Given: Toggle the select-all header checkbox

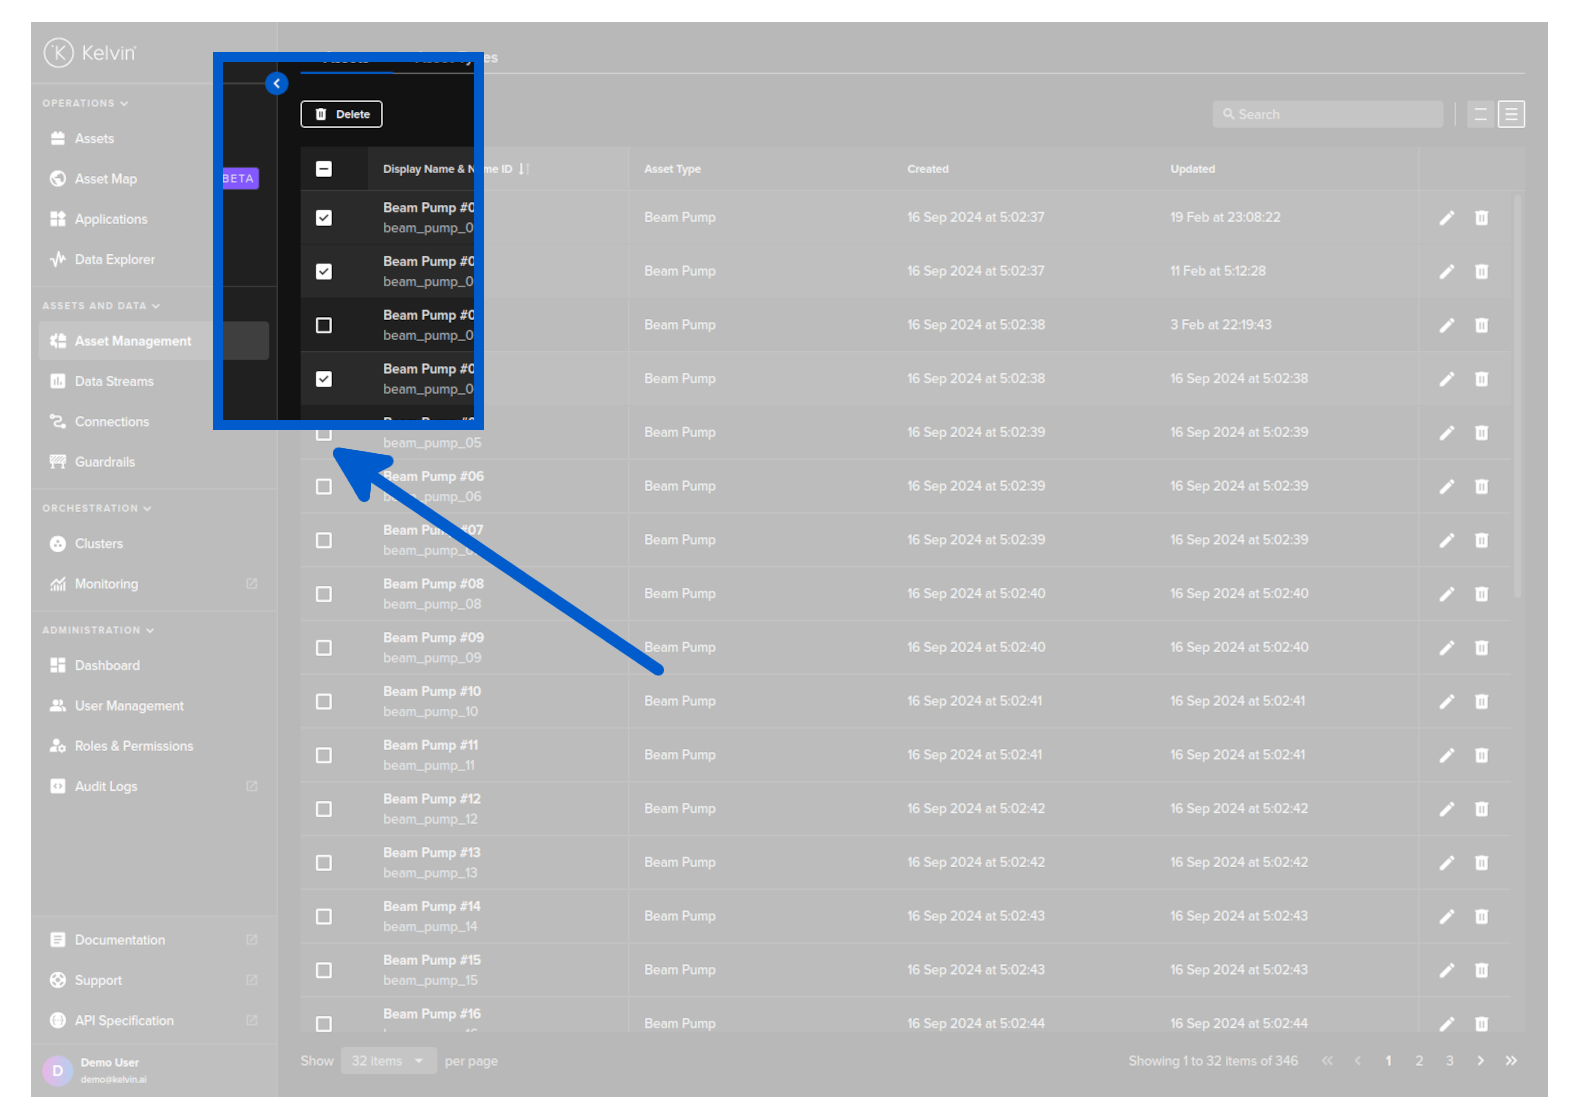Looking at the screenshot, I should click(324, 169).
